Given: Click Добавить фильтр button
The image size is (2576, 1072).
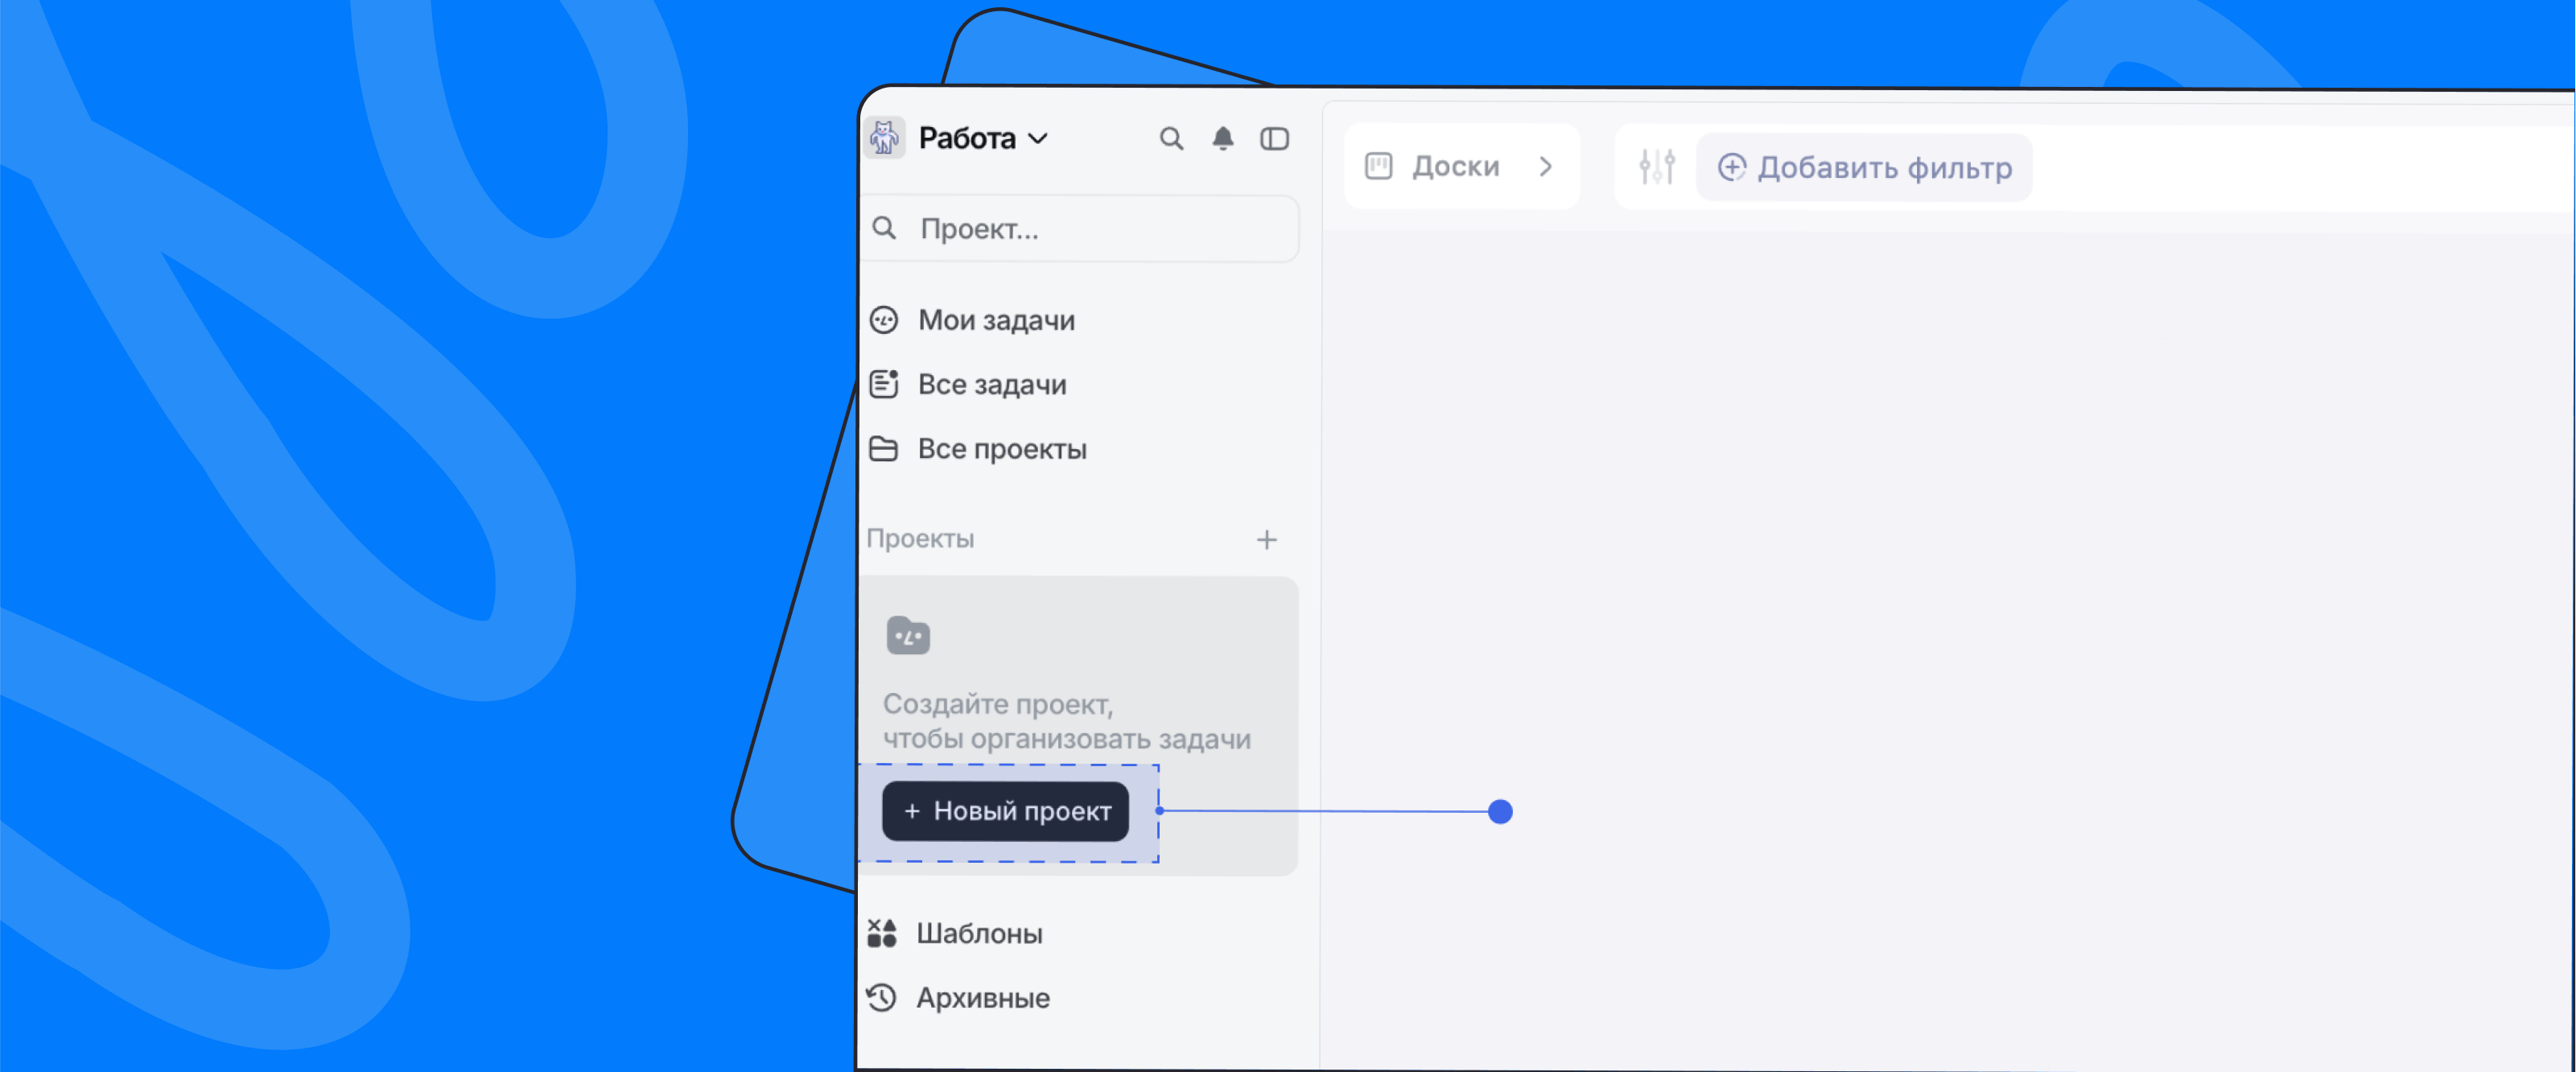Looking at the screenshot, I should tap(1865, 168).
